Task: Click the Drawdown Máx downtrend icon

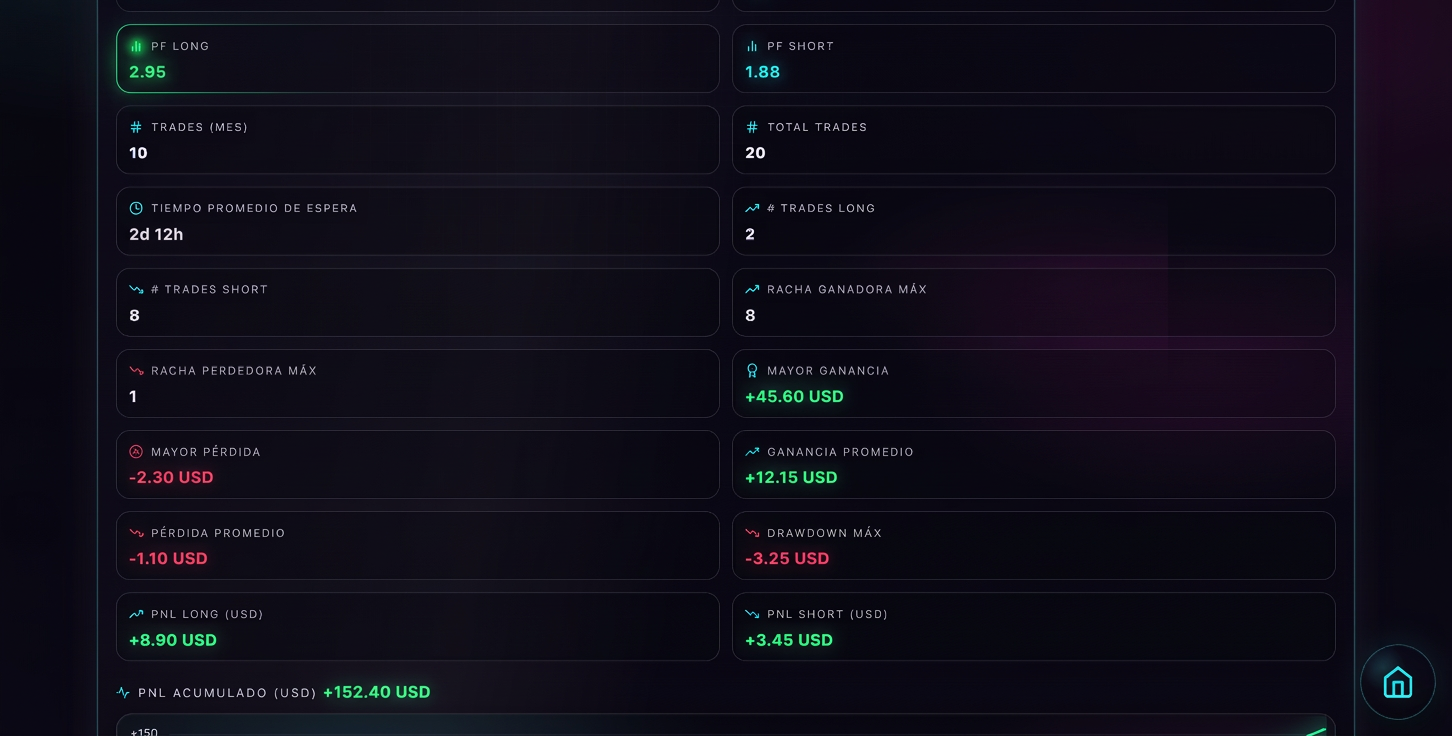Action: coord(752,533)
